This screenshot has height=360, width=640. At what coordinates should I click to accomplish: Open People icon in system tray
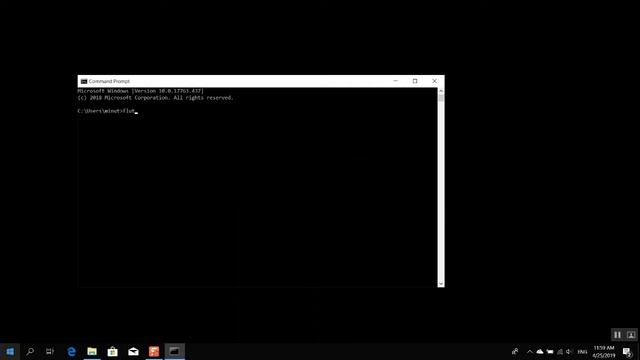[x=515, y=351]
